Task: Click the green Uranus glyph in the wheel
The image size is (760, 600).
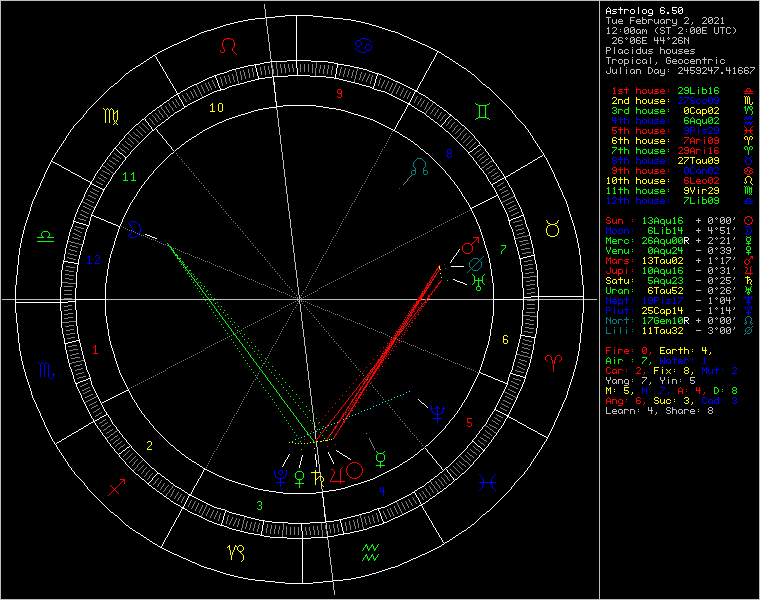Action: click(478, 282)
